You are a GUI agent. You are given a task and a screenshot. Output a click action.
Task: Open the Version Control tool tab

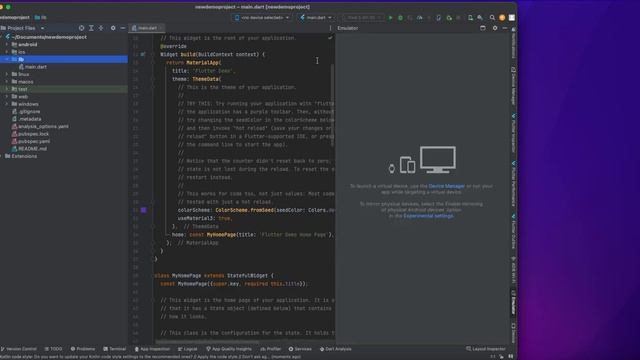point(19,349)
